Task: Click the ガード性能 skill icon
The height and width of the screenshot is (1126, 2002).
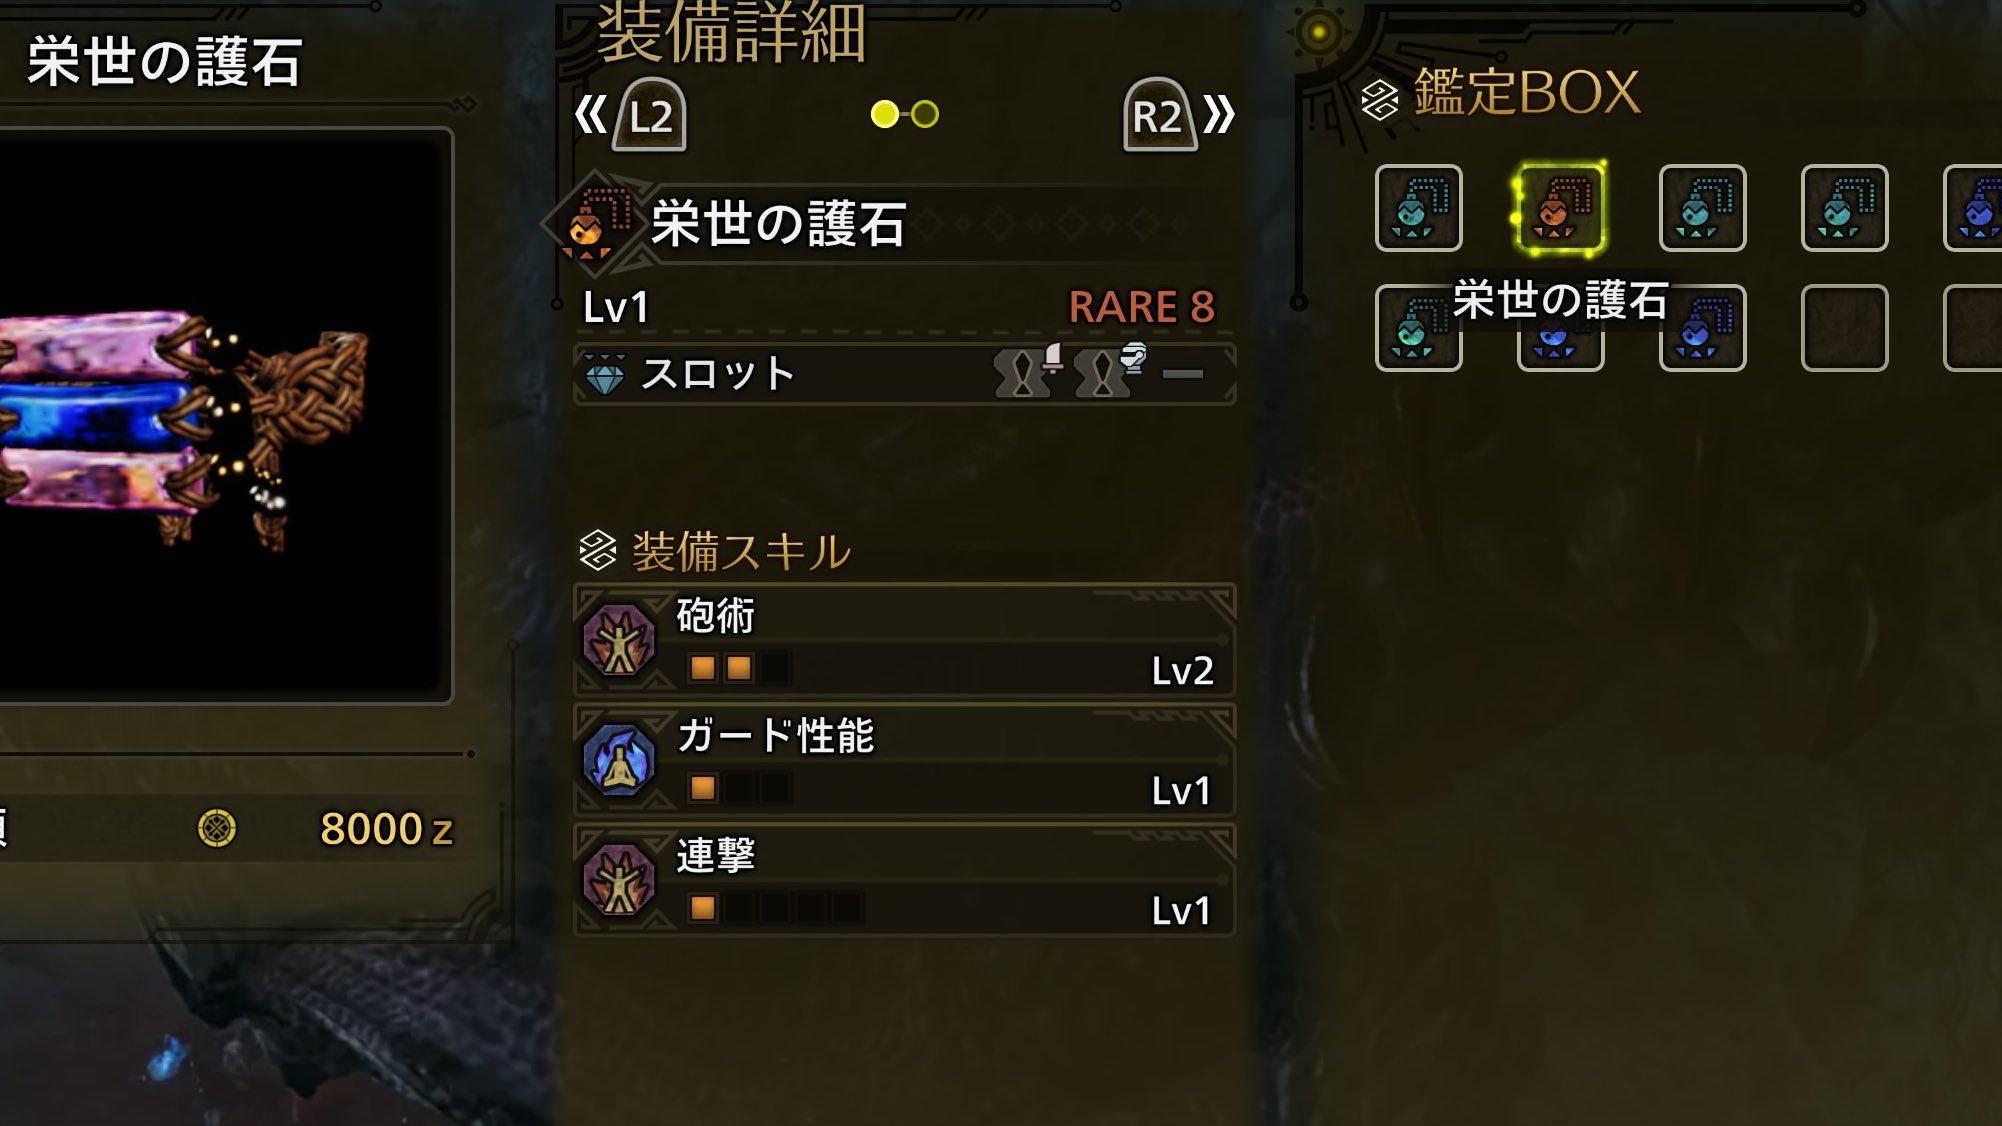Action: pos(619,760)
